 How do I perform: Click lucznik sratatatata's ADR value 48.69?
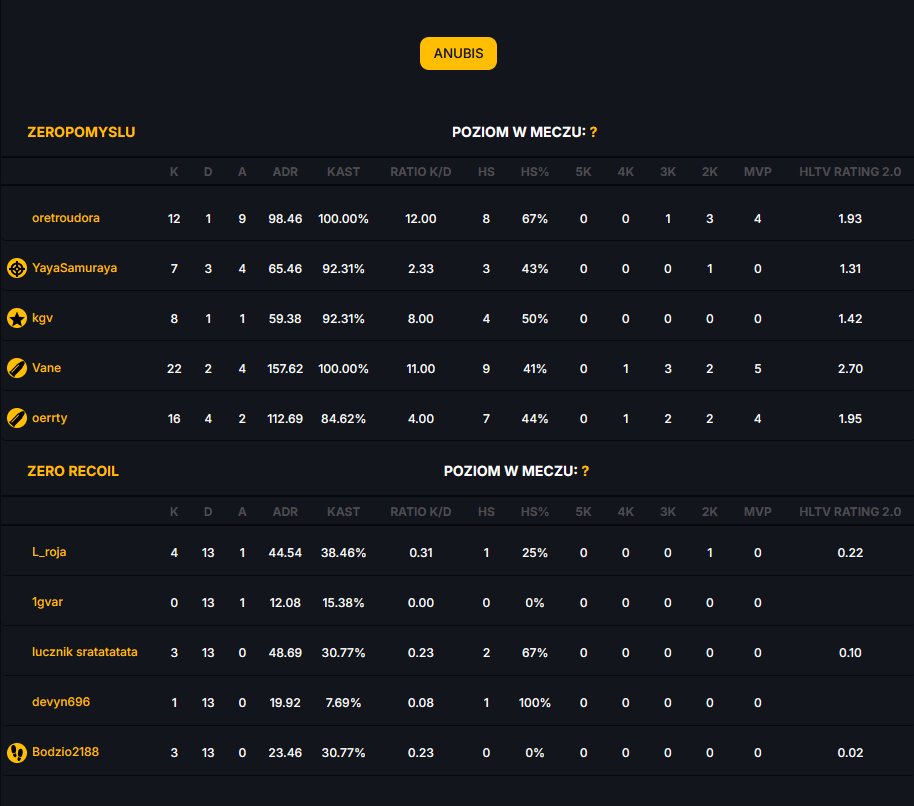(285, 653)
